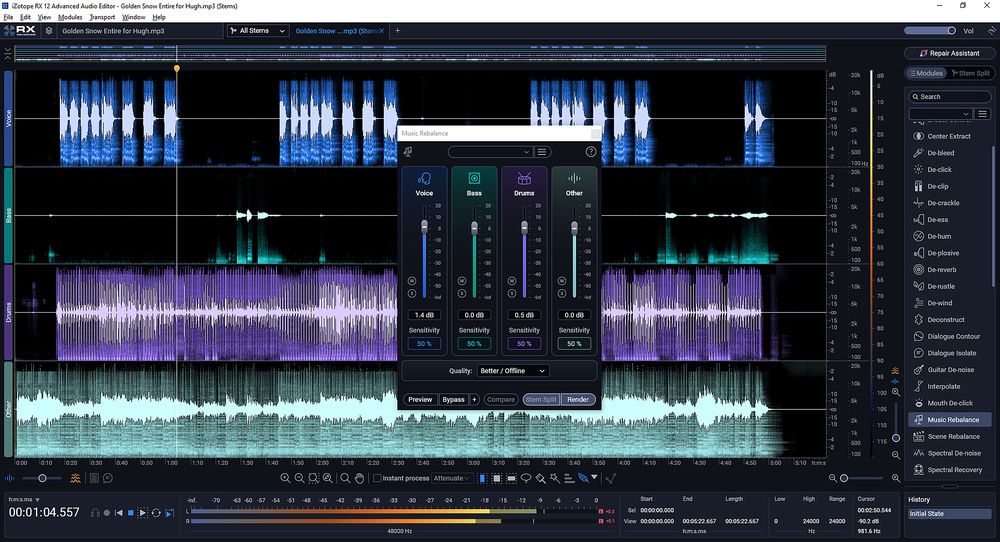Open the De-hum module
This screenshot has height=542, width=1000.
949,236
